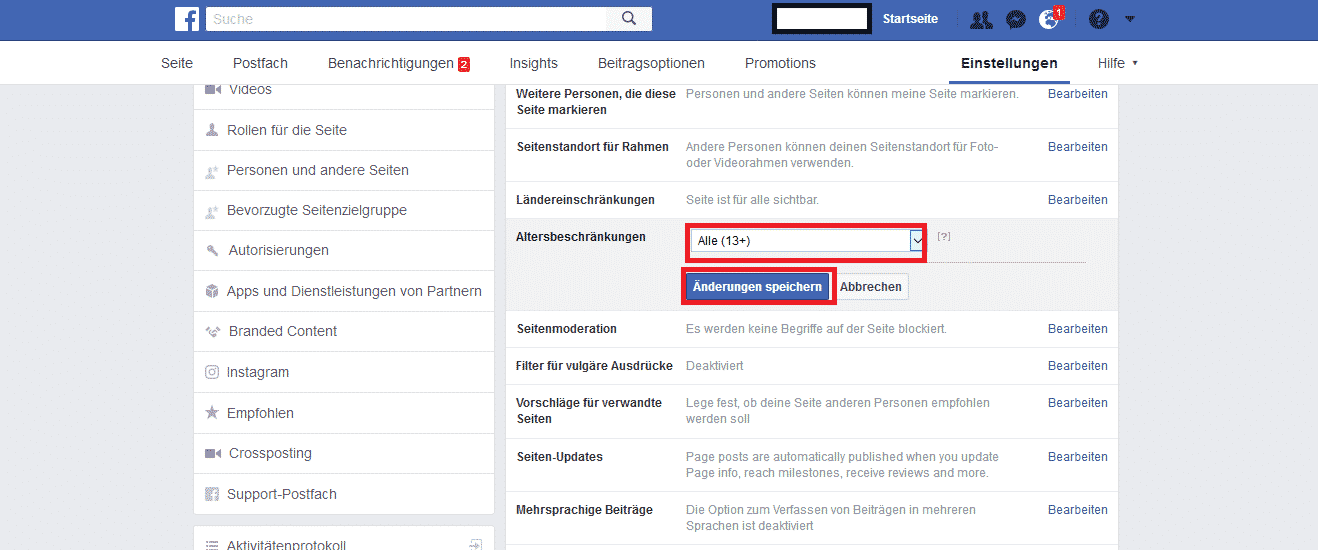Open the globe notifications icon
The height and width of the screenshot is (550, 1318).
click(1049, 19)
